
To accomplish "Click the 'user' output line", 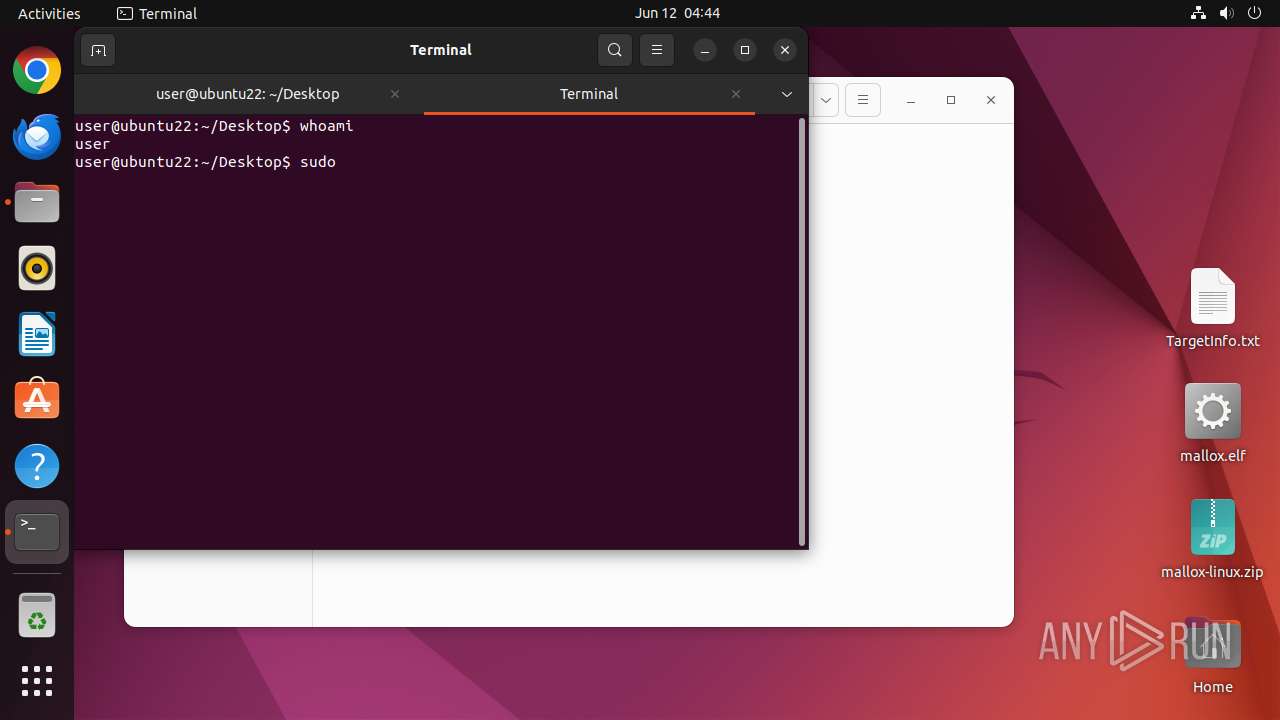I will click(x=92, y=144).
